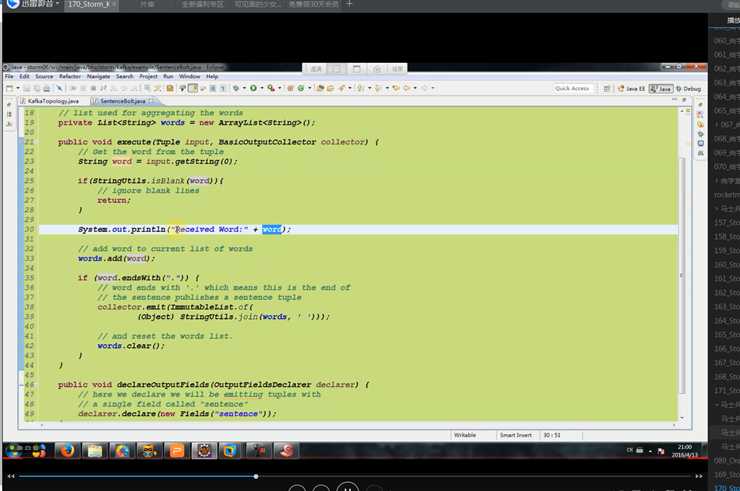This screenshot has height=491, width=740.
Task: Switch to the Debug perspective
Action: pyautogui.click(x=689, y=88)
